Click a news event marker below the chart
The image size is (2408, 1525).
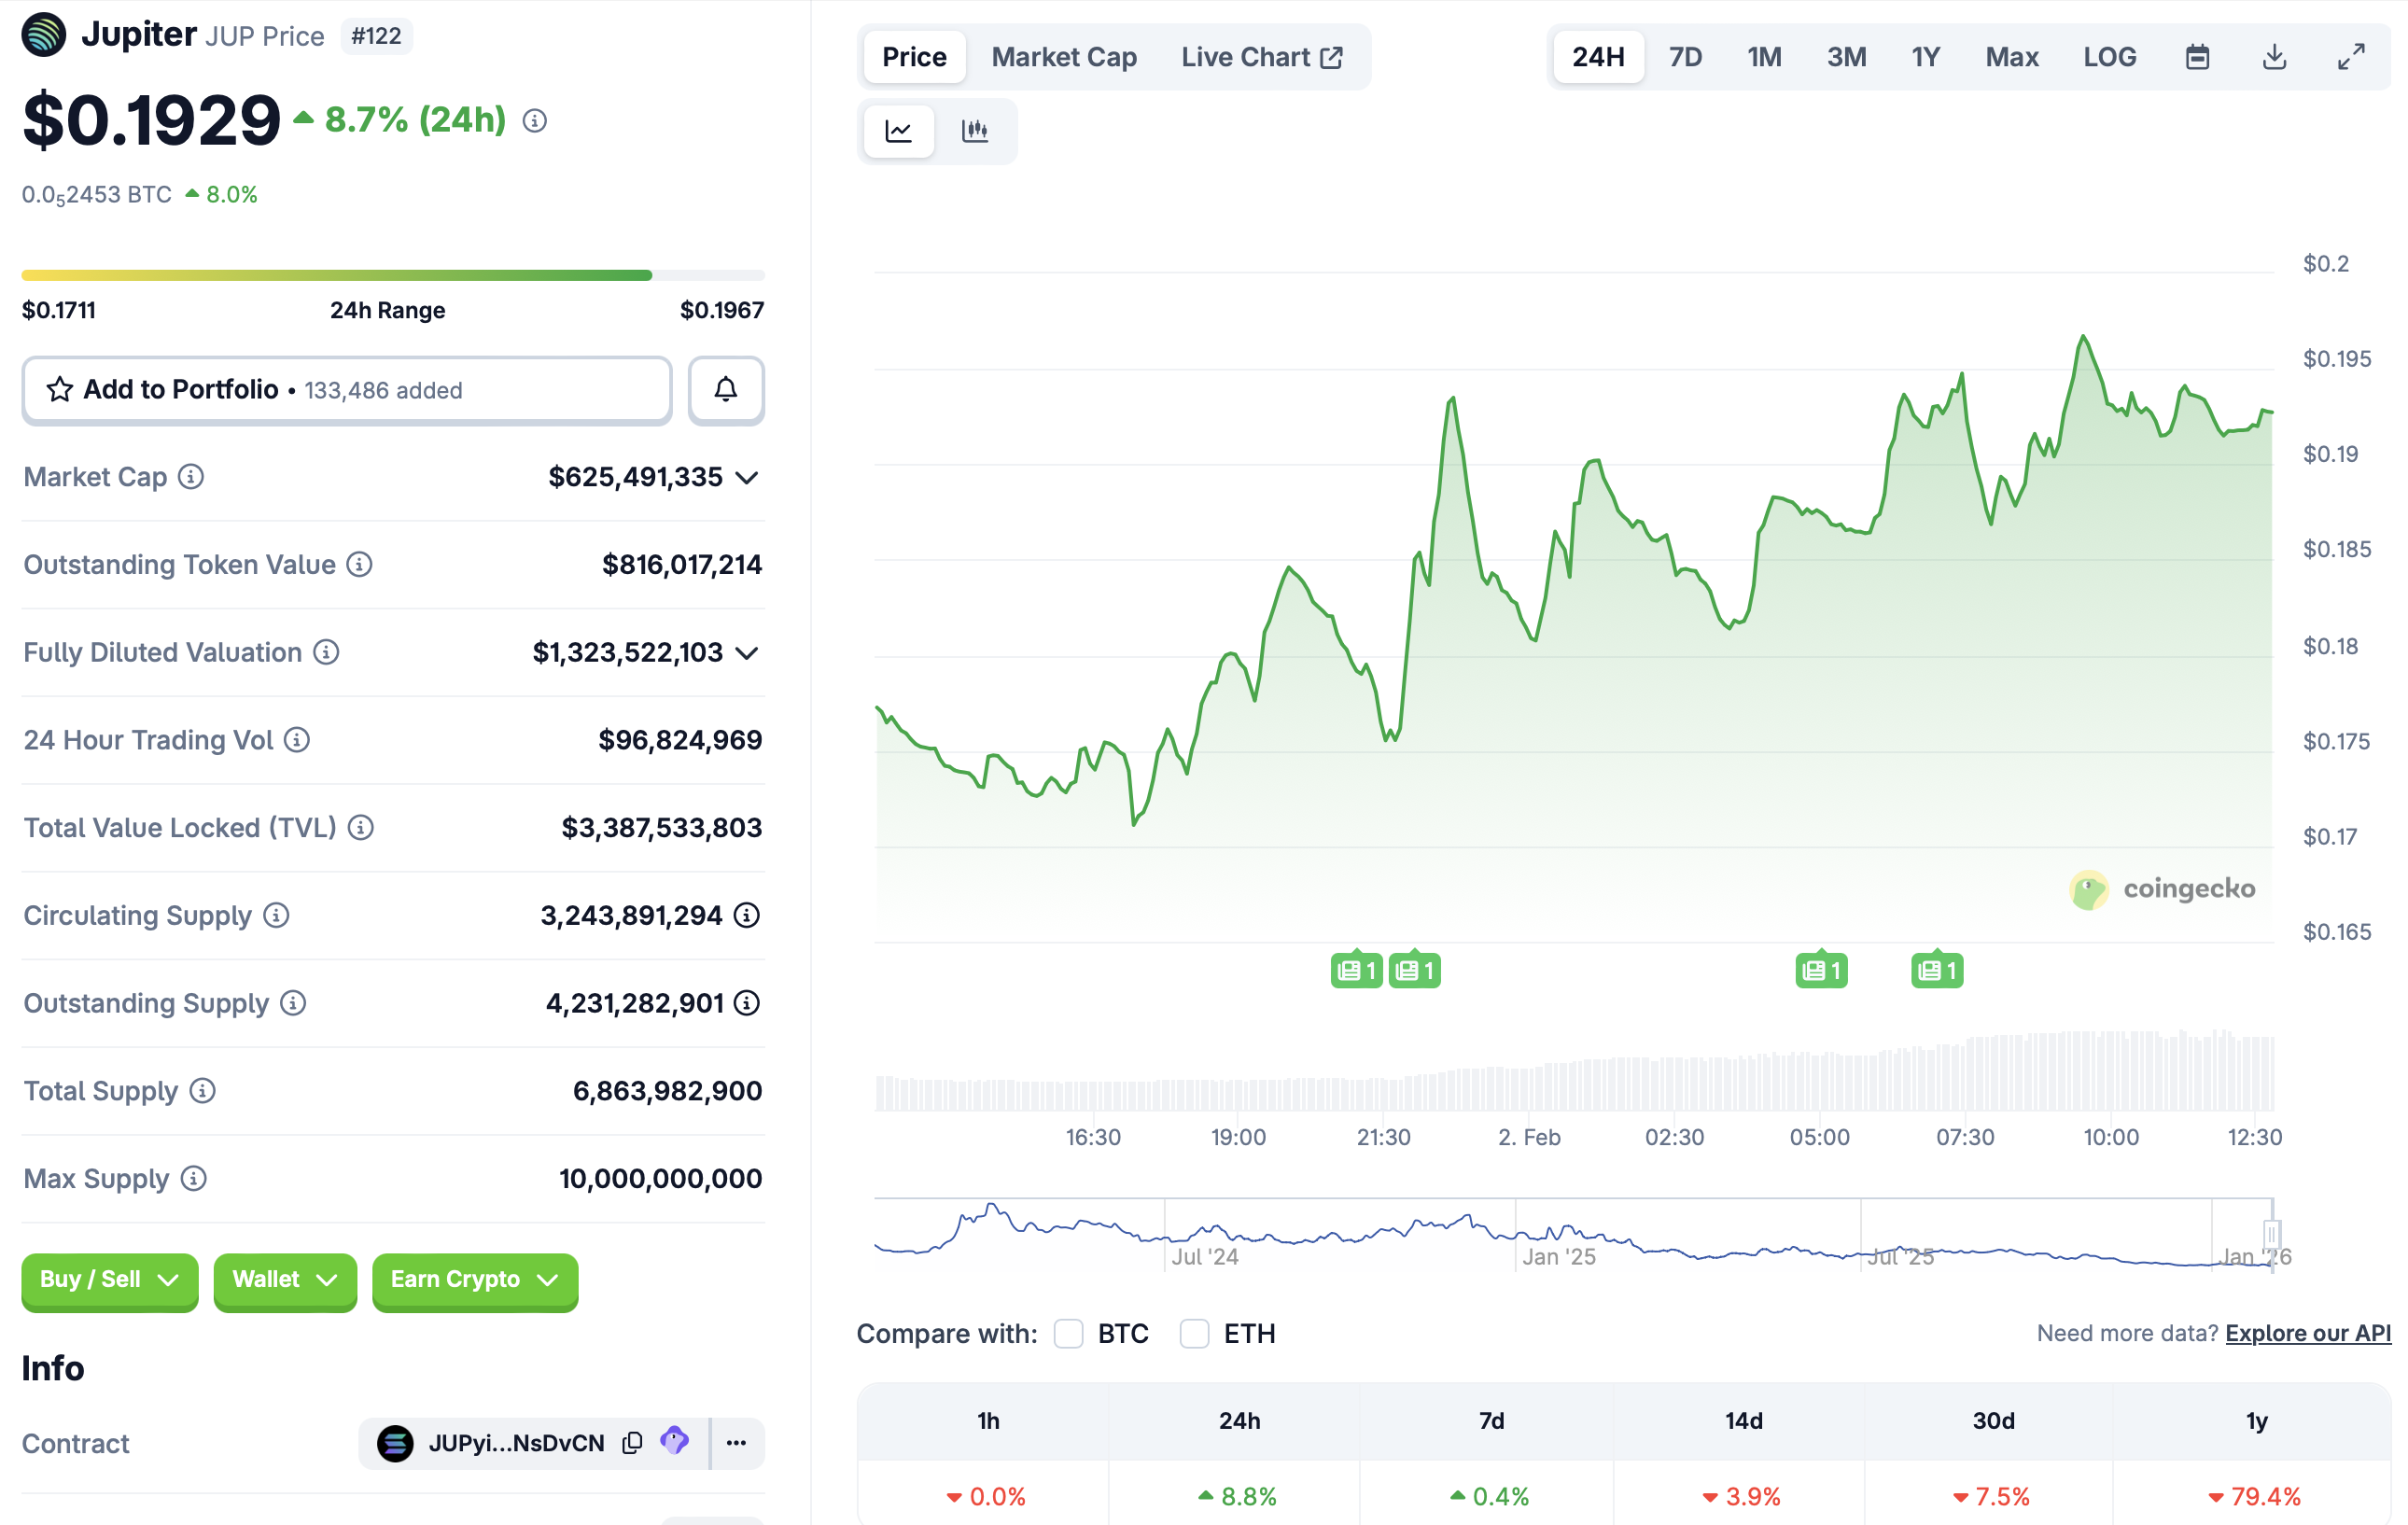(x=1356, y=969)
